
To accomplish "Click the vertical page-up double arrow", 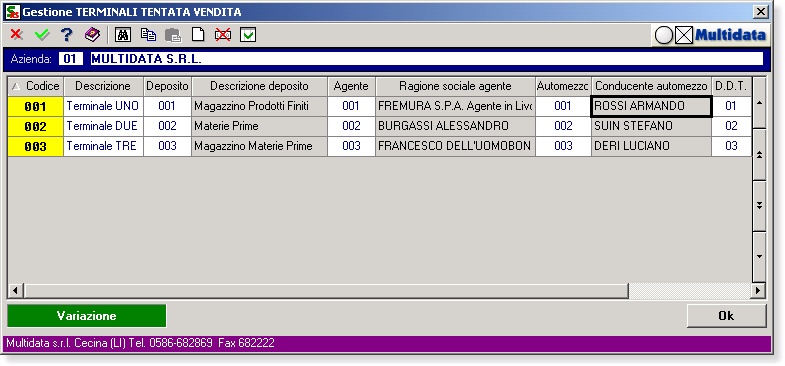I will click(x=759, y=155).
